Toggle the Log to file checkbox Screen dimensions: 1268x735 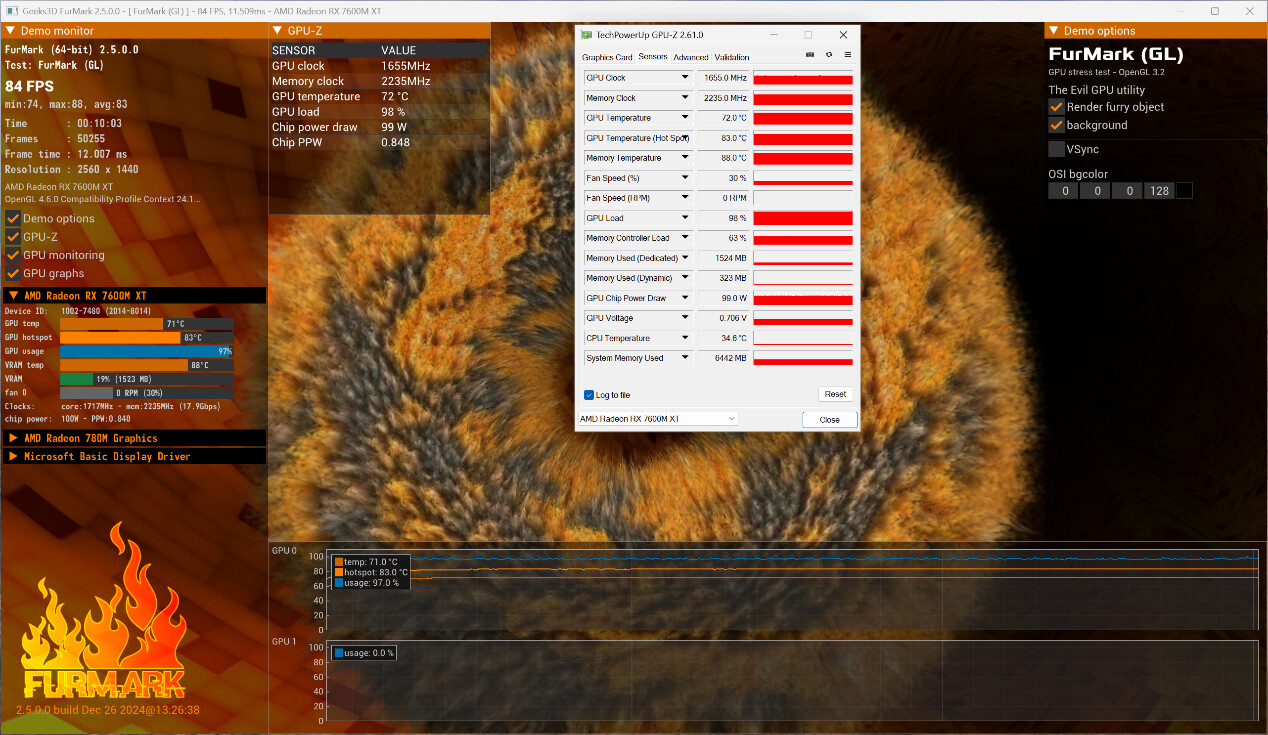click(588, 395)
